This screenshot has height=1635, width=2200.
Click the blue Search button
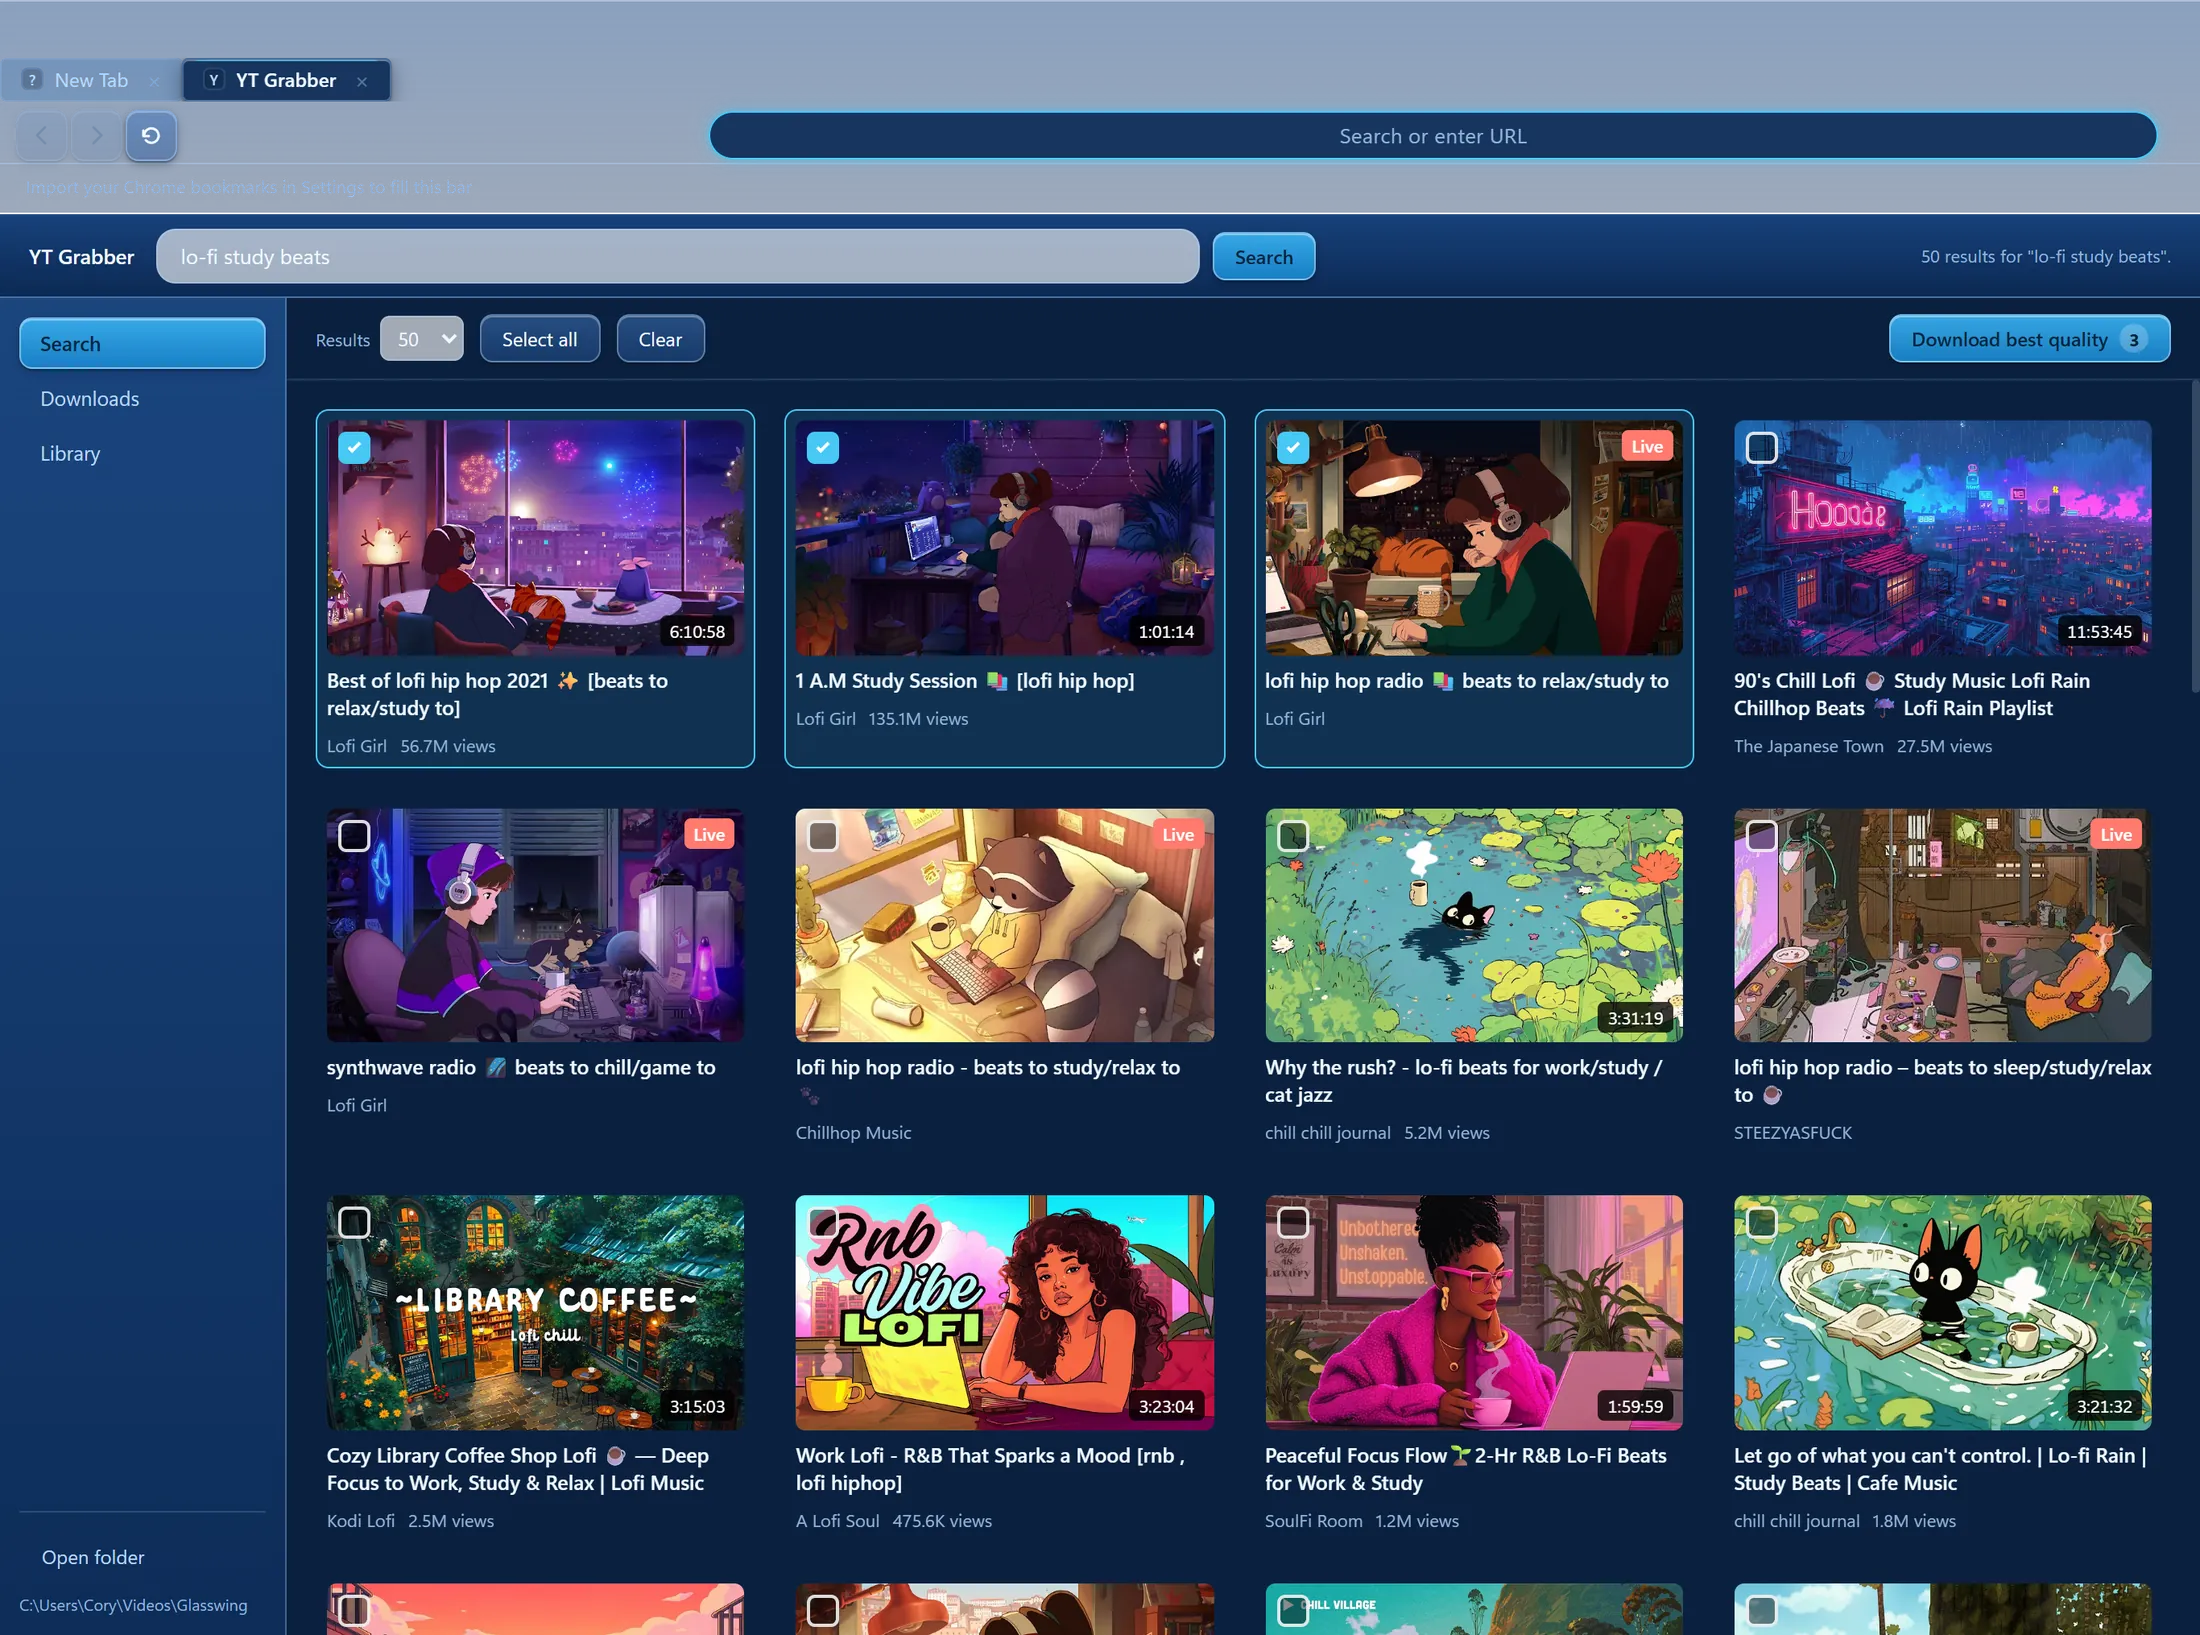pyautogui.click(x=1263, y=257)
